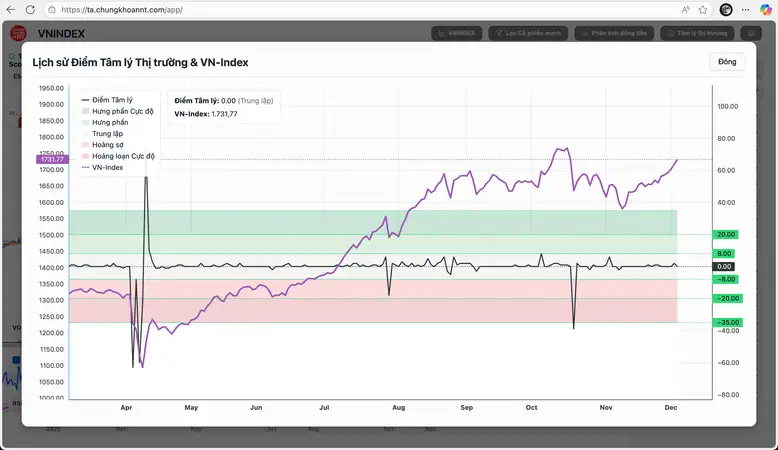Toggle Hưng phấn Cực độ legend entry

coord(122,111)
